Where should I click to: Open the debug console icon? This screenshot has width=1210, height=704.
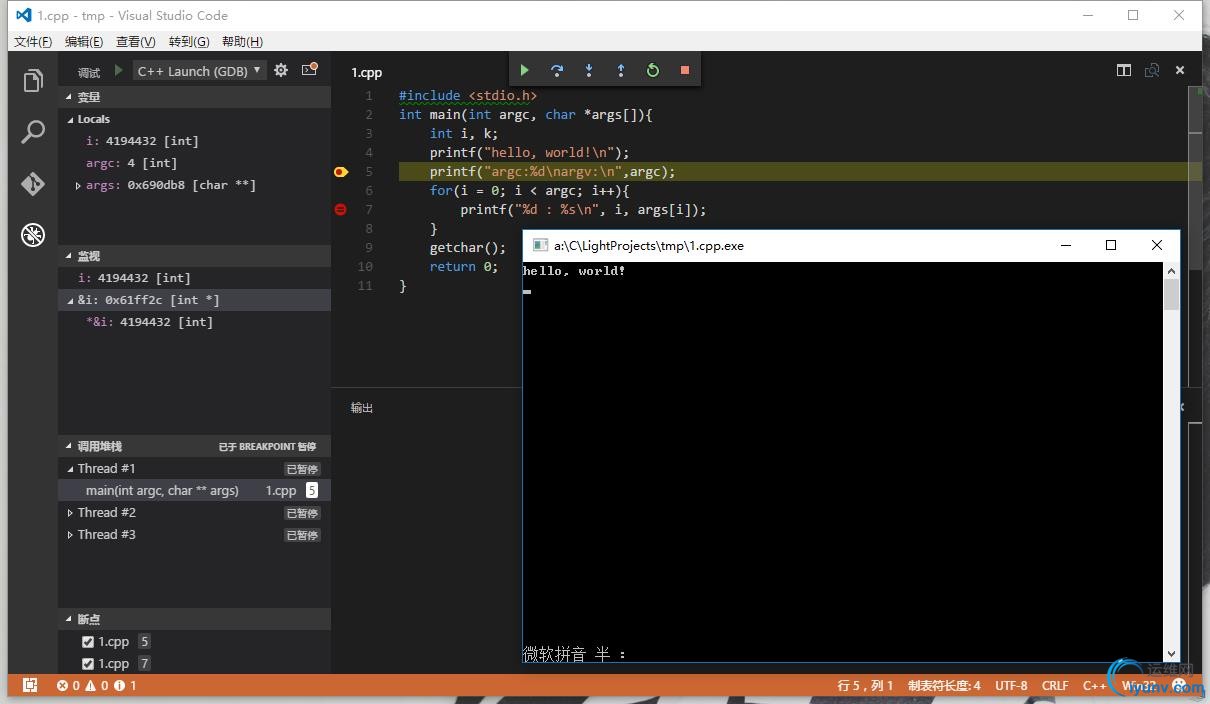309,70
